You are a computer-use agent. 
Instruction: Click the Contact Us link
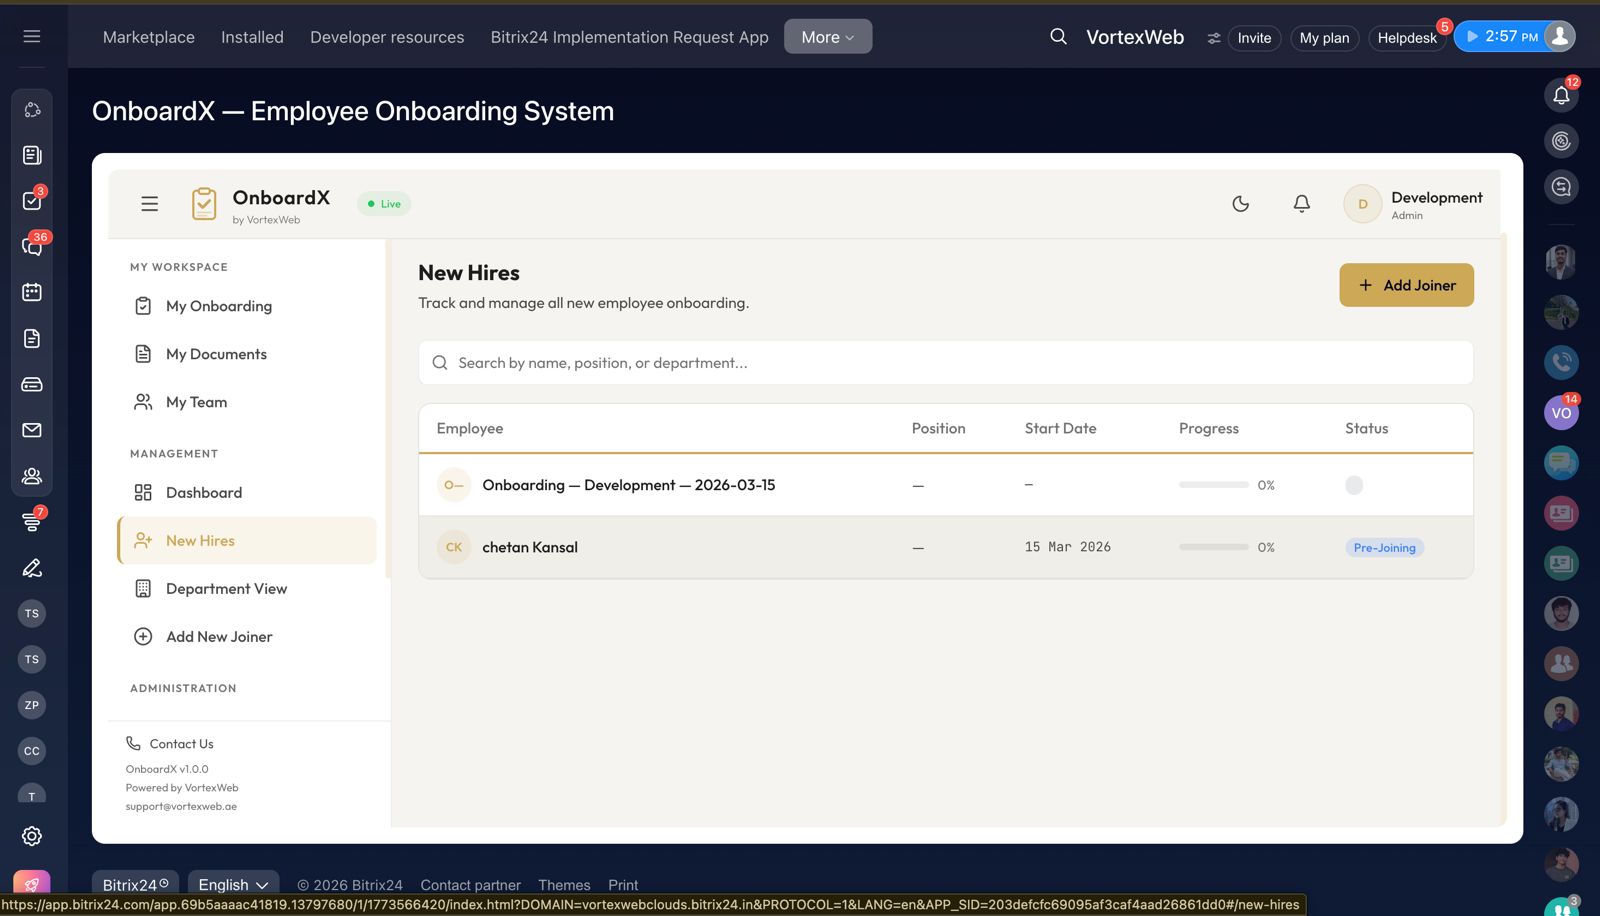181,744
